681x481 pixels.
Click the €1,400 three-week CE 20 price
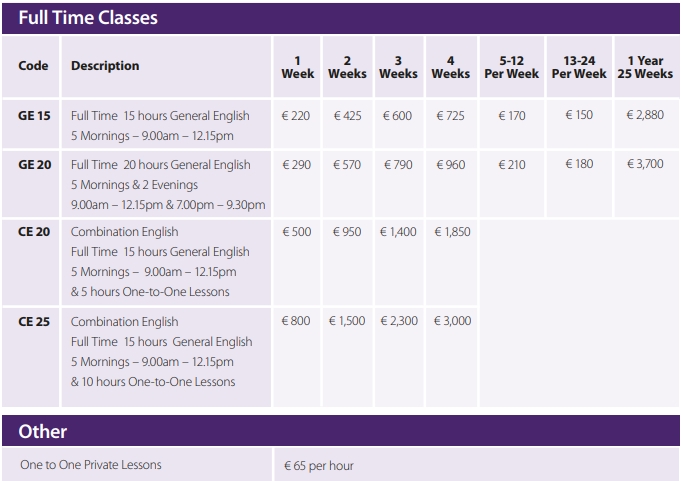coord(398,231)
